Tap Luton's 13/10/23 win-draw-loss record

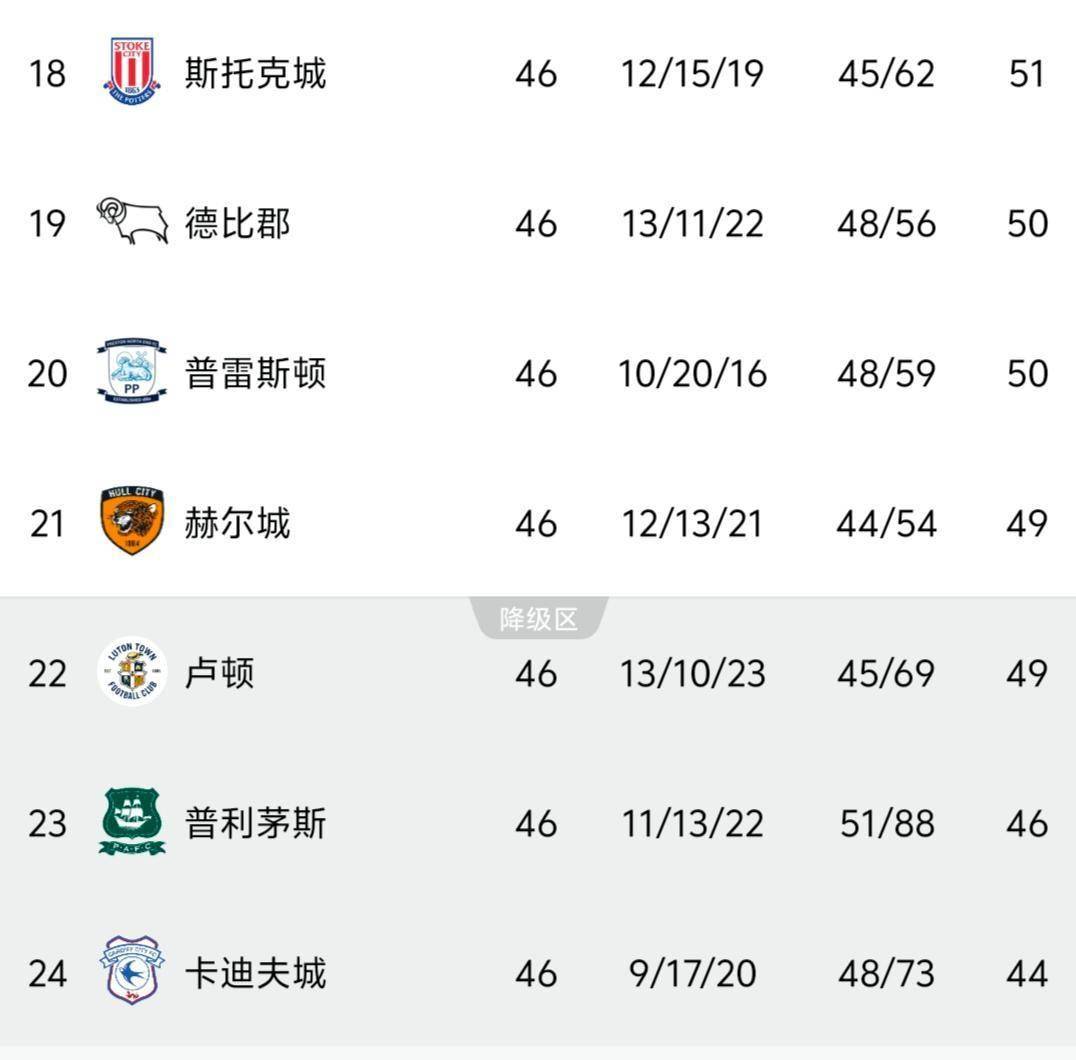click(x=692, y=673)
